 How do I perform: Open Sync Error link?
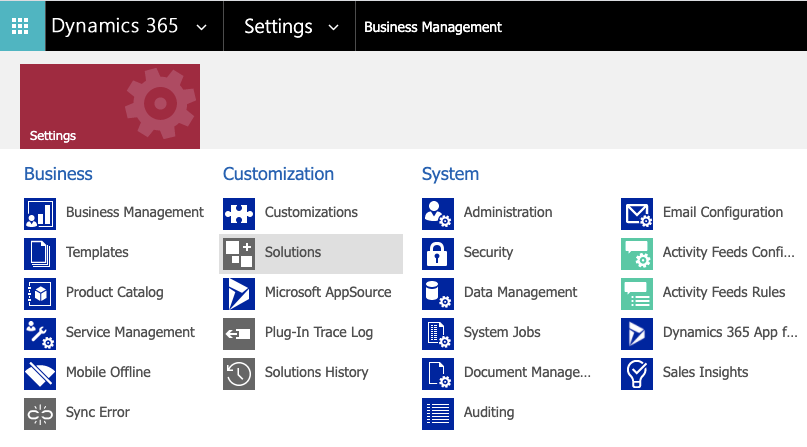[x=98, y=412]
